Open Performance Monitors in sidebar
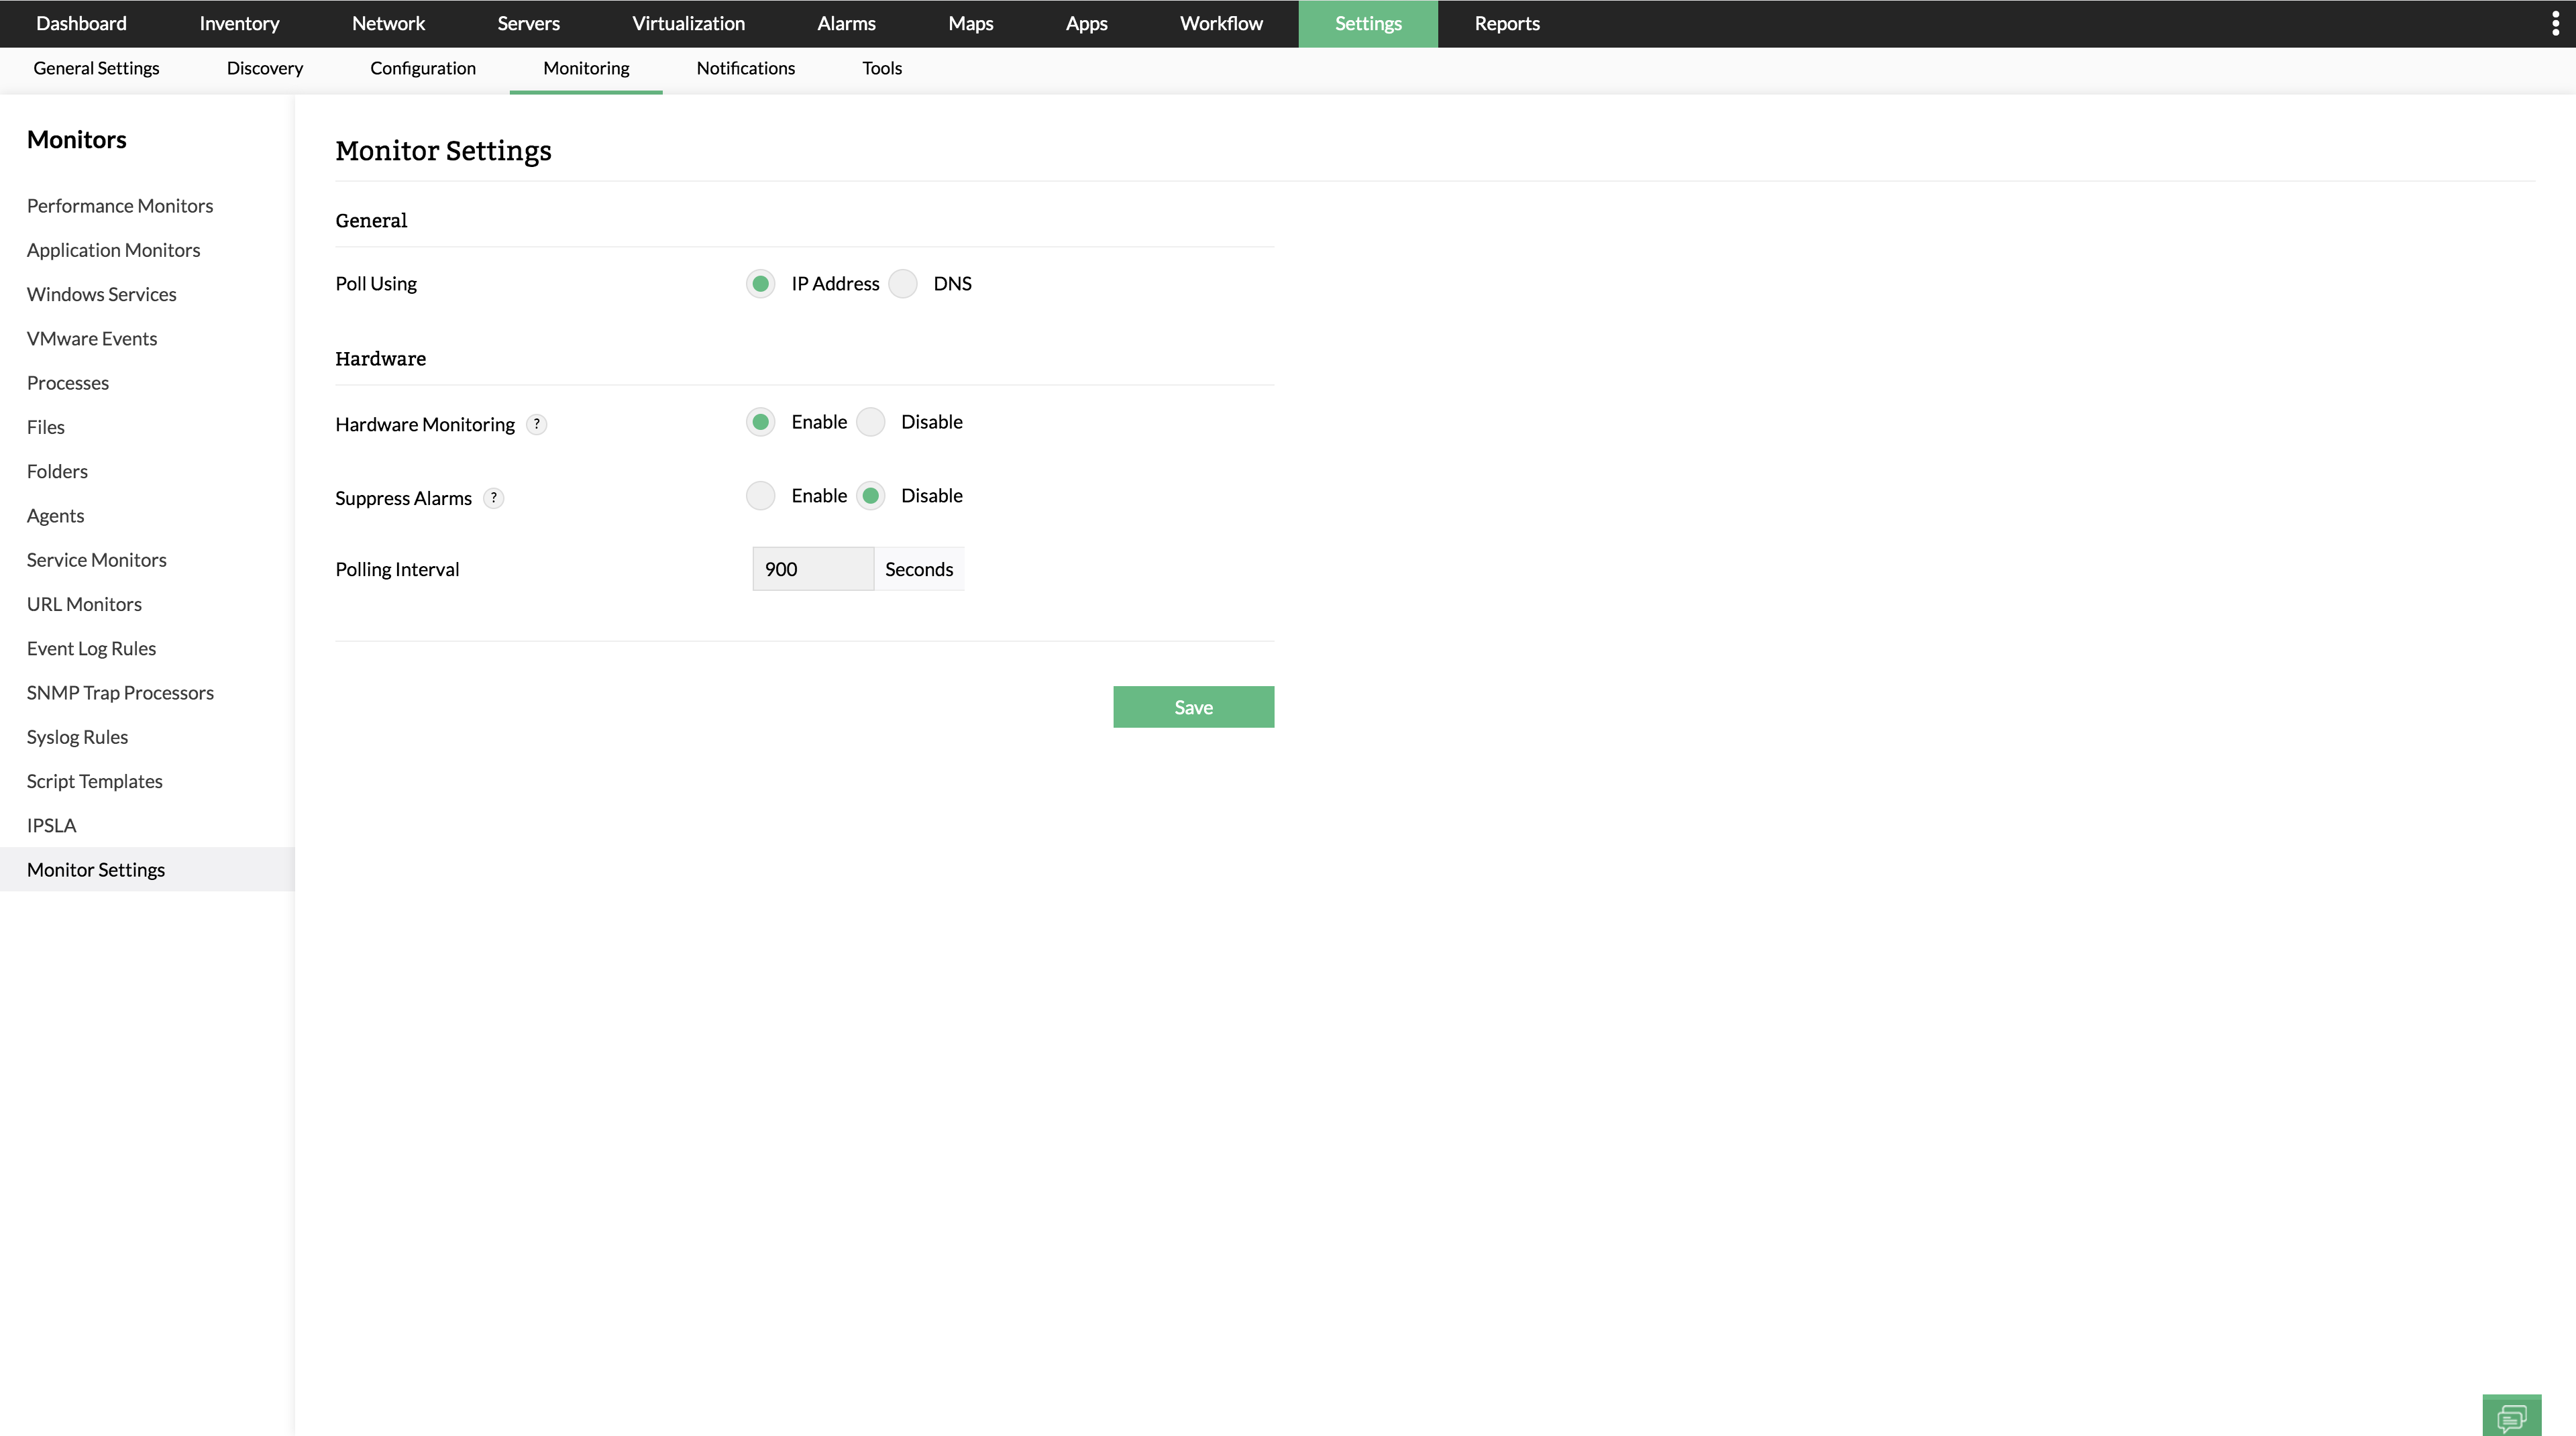The image size is (2576, 1436). 120,206
